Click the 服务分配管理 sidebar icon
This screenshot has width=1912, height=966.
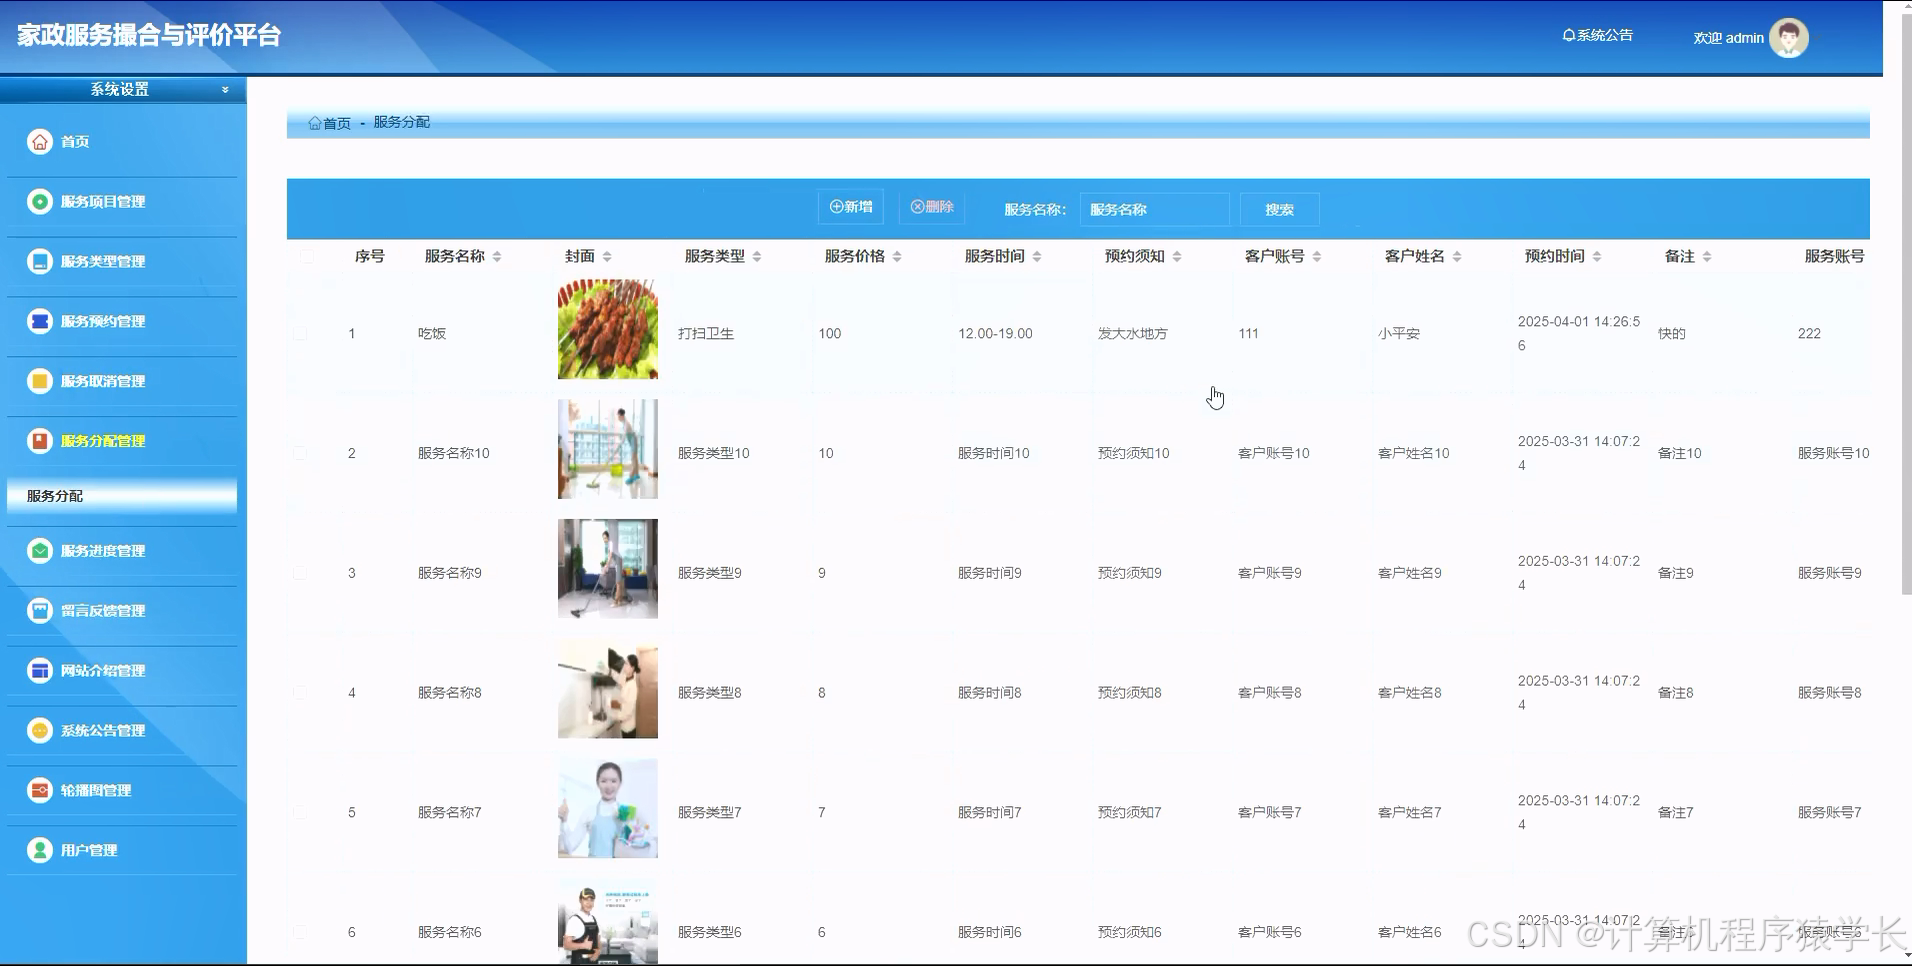[x=39, y=440]
